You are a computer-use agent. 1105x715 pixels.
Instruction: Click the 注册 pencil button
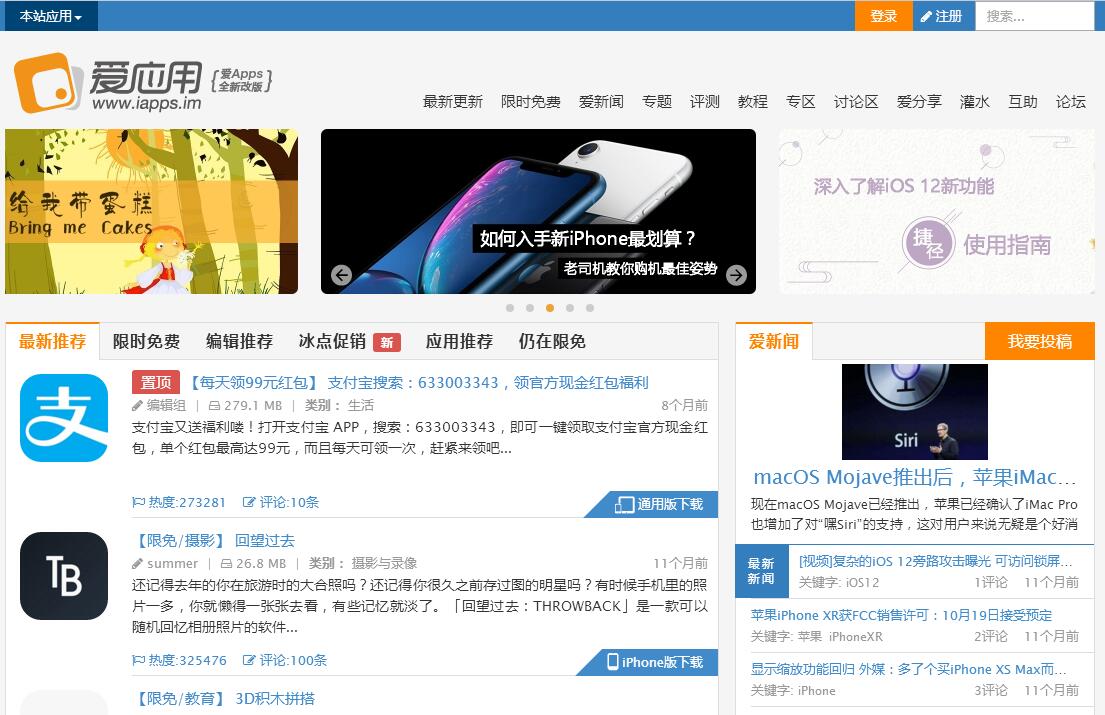coord(942,16)
